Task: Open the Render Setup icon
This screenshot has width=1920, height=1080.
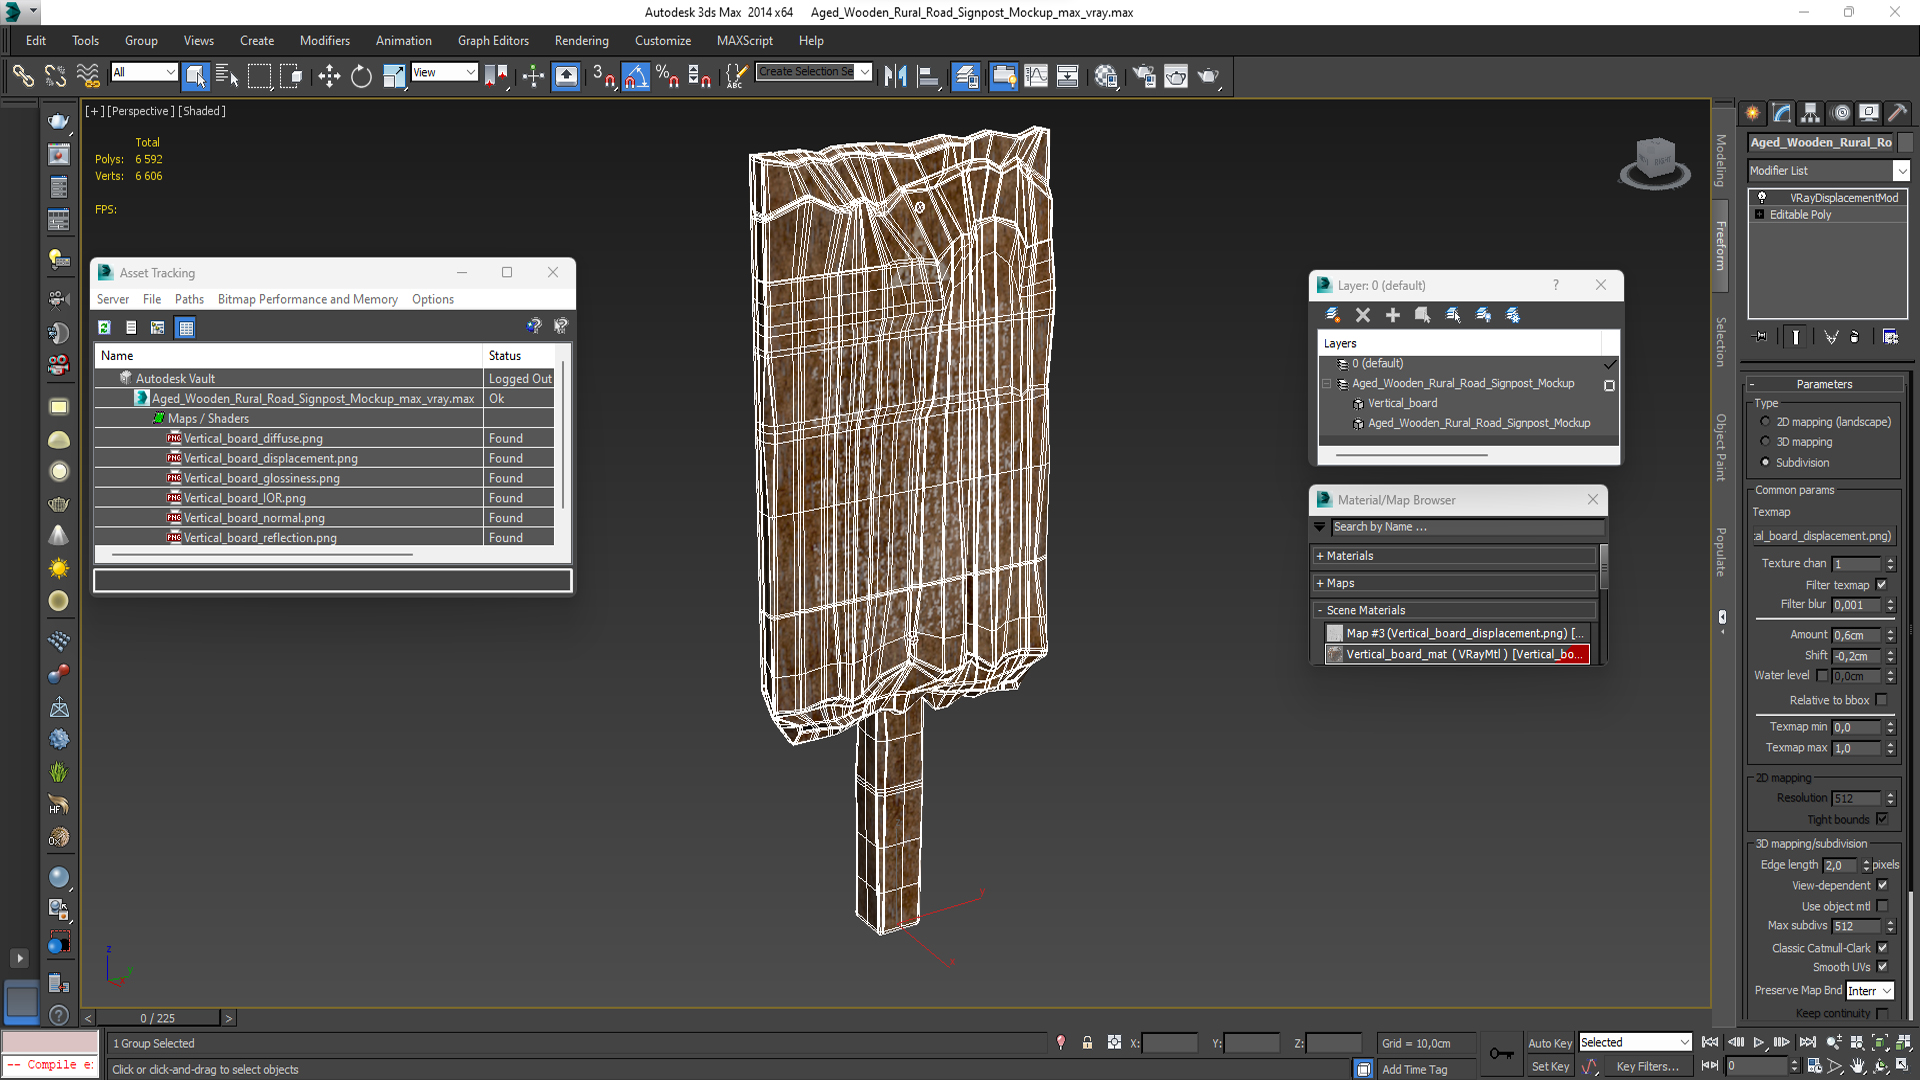Action: click(1144, 76)
